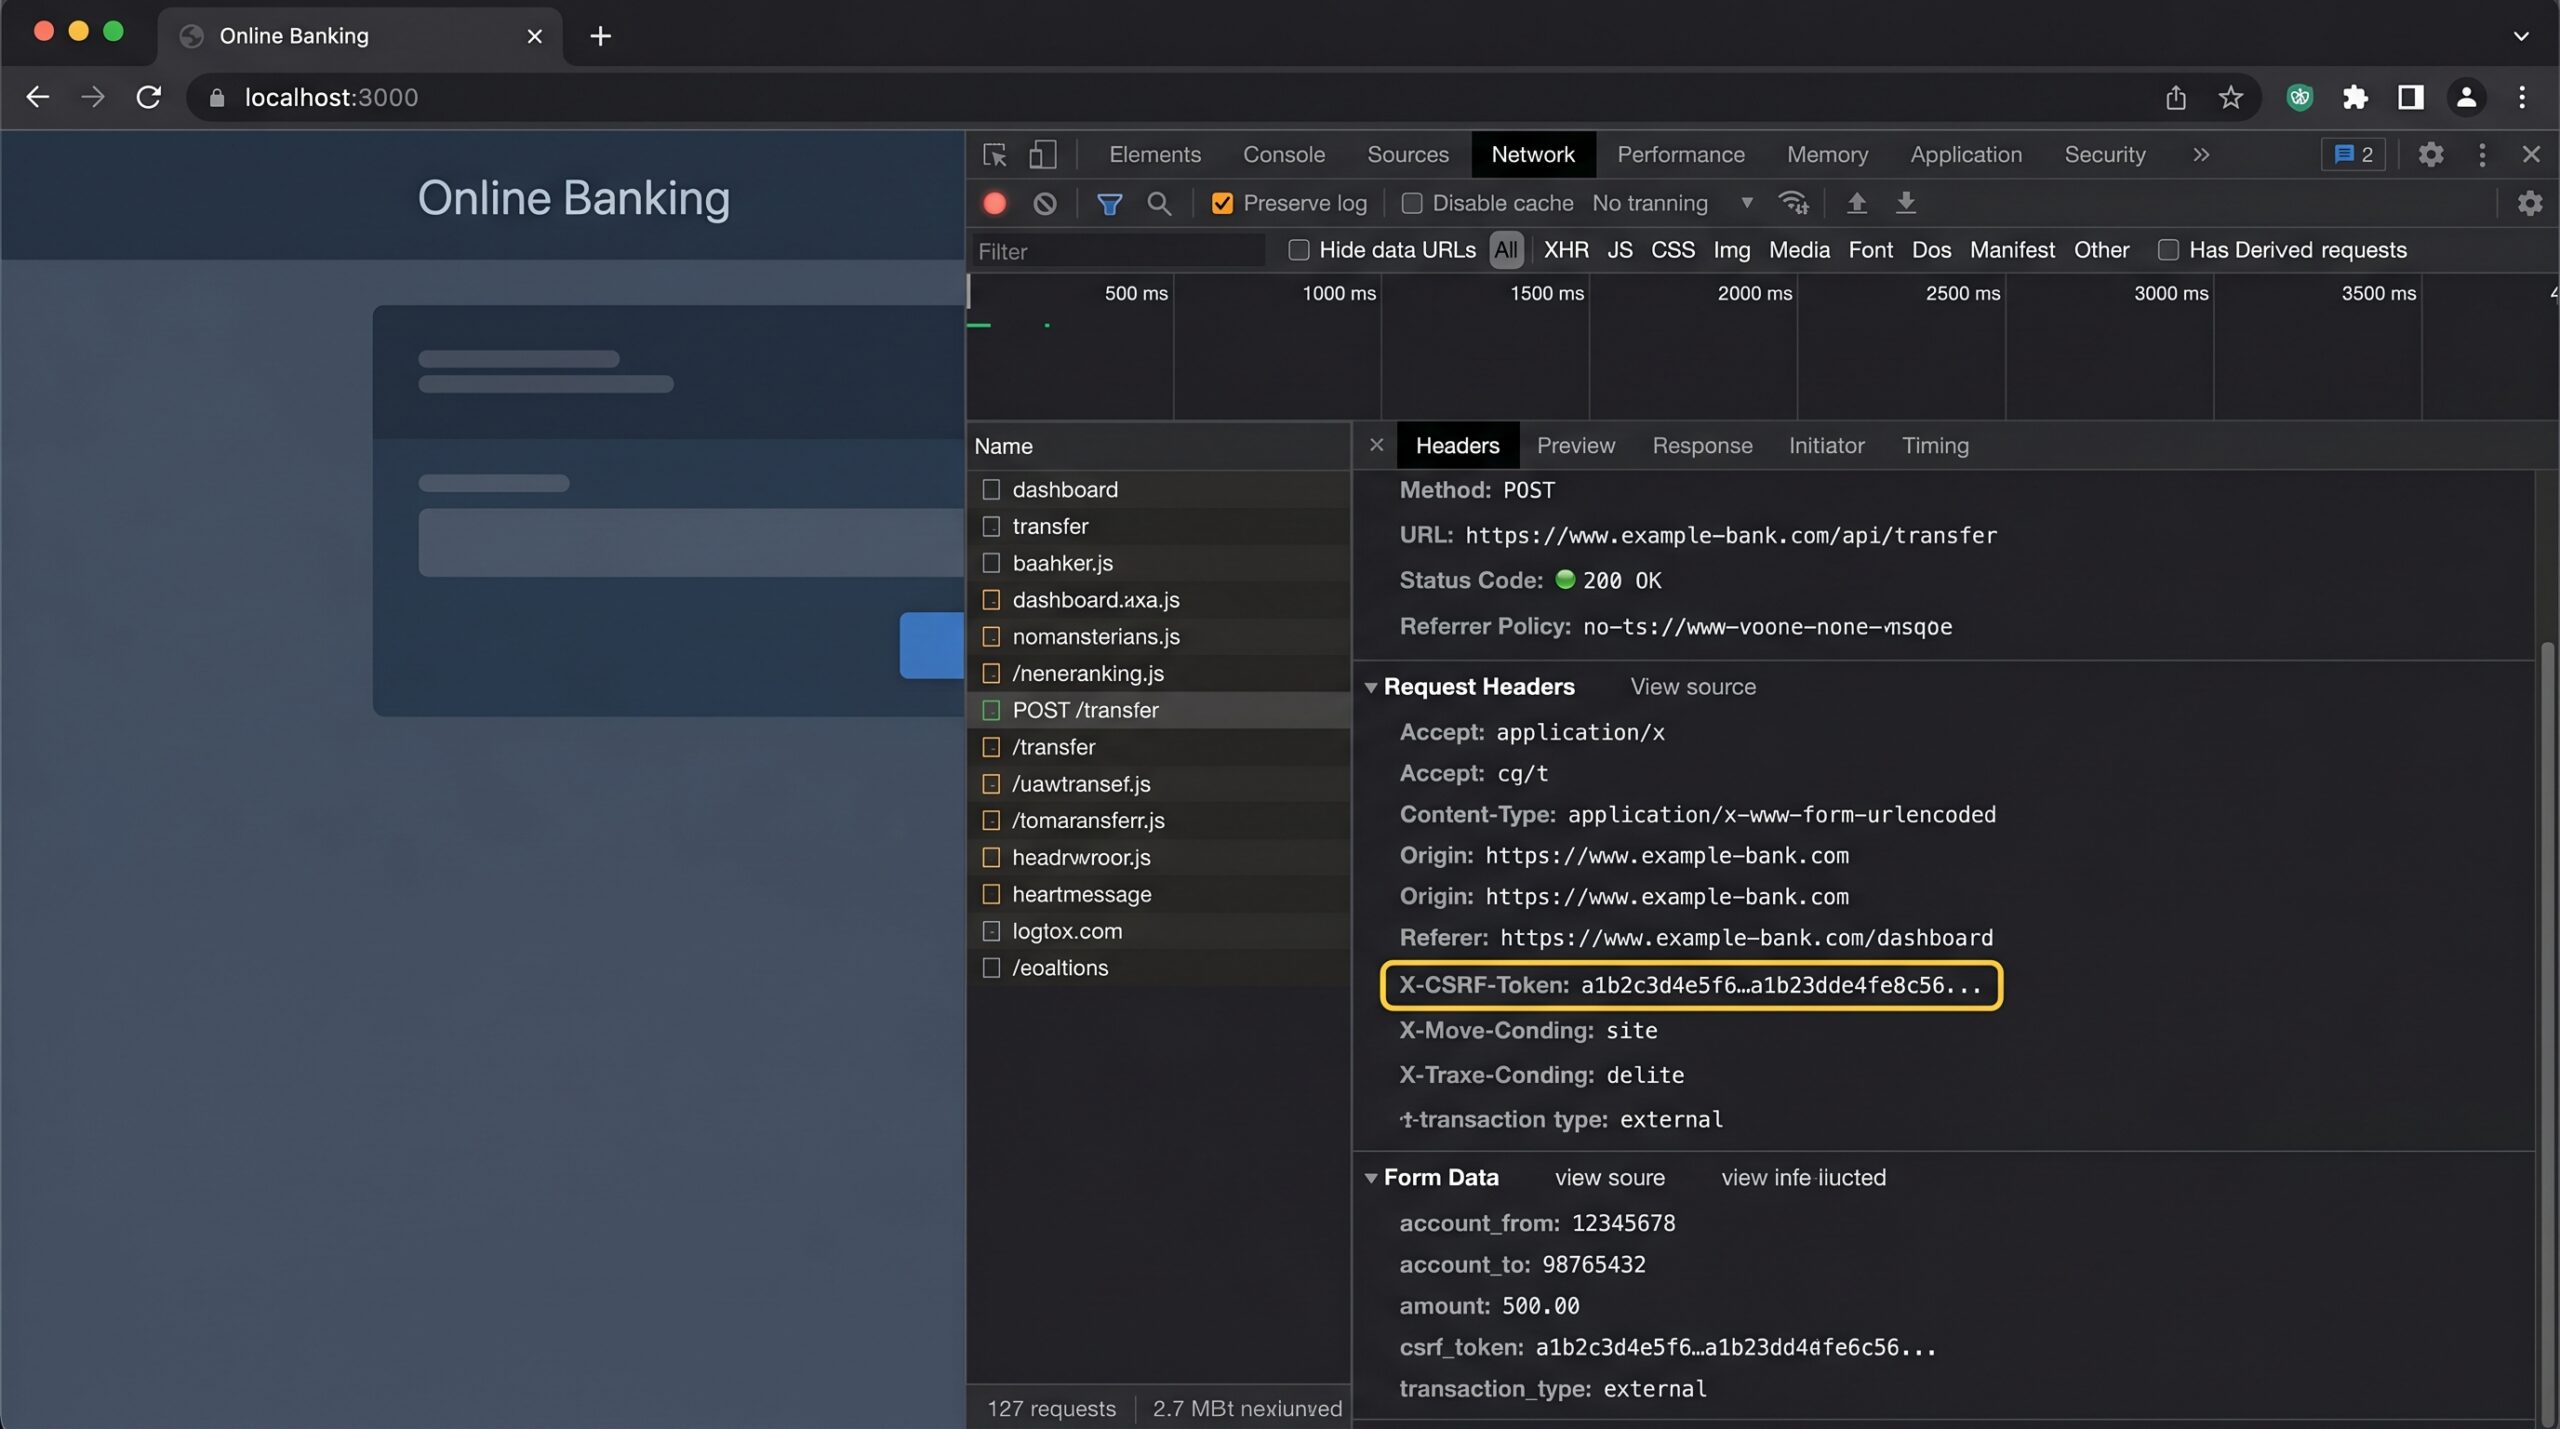Click the blue button in banking form
2560x1429 pixels.
(x=932, y=645)
